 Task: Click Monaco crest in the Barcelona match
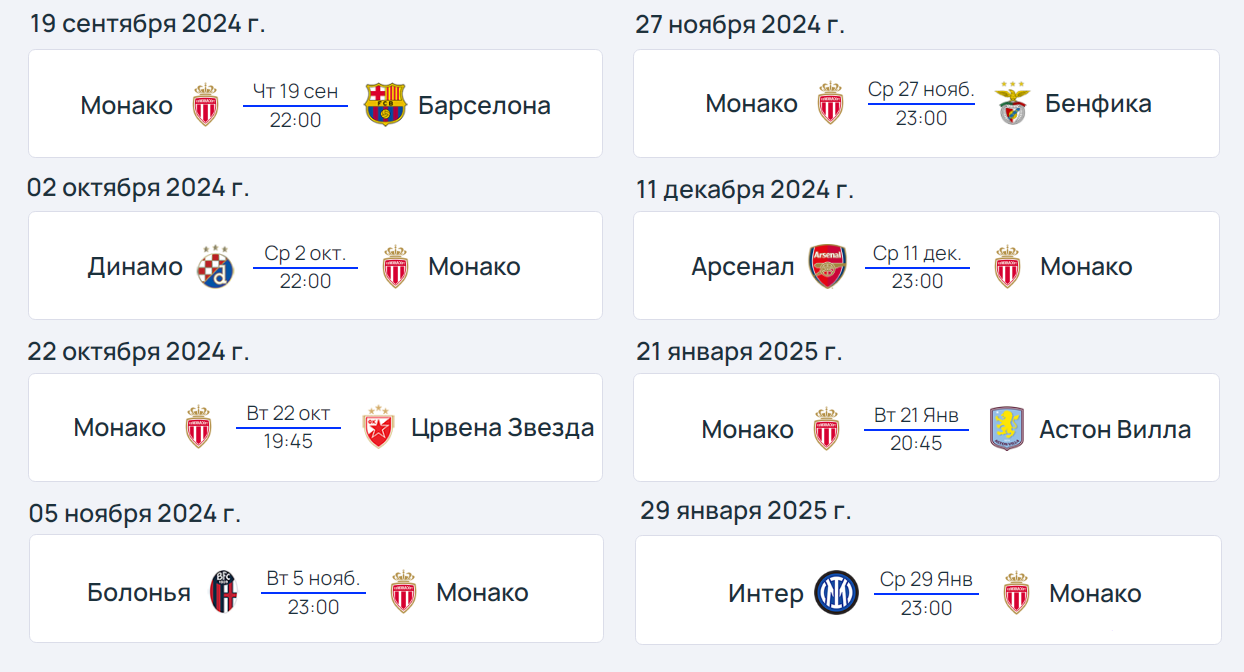(205, 104)
